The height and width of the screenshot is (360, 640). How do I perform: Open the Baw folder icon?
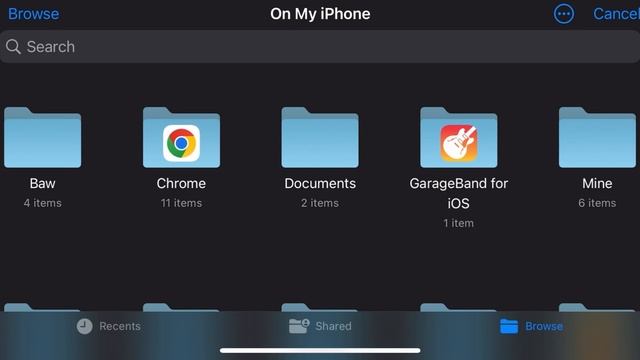42,137
